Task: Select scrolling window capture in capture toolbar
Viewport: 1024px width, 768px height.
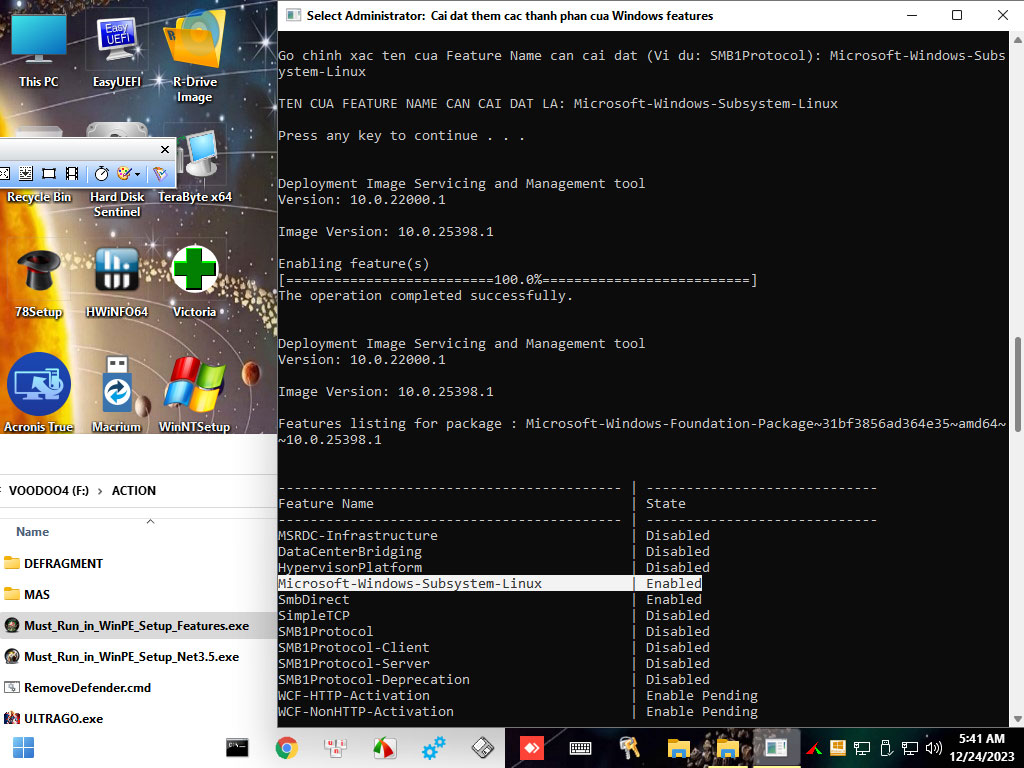Action: tap(25, 173)
